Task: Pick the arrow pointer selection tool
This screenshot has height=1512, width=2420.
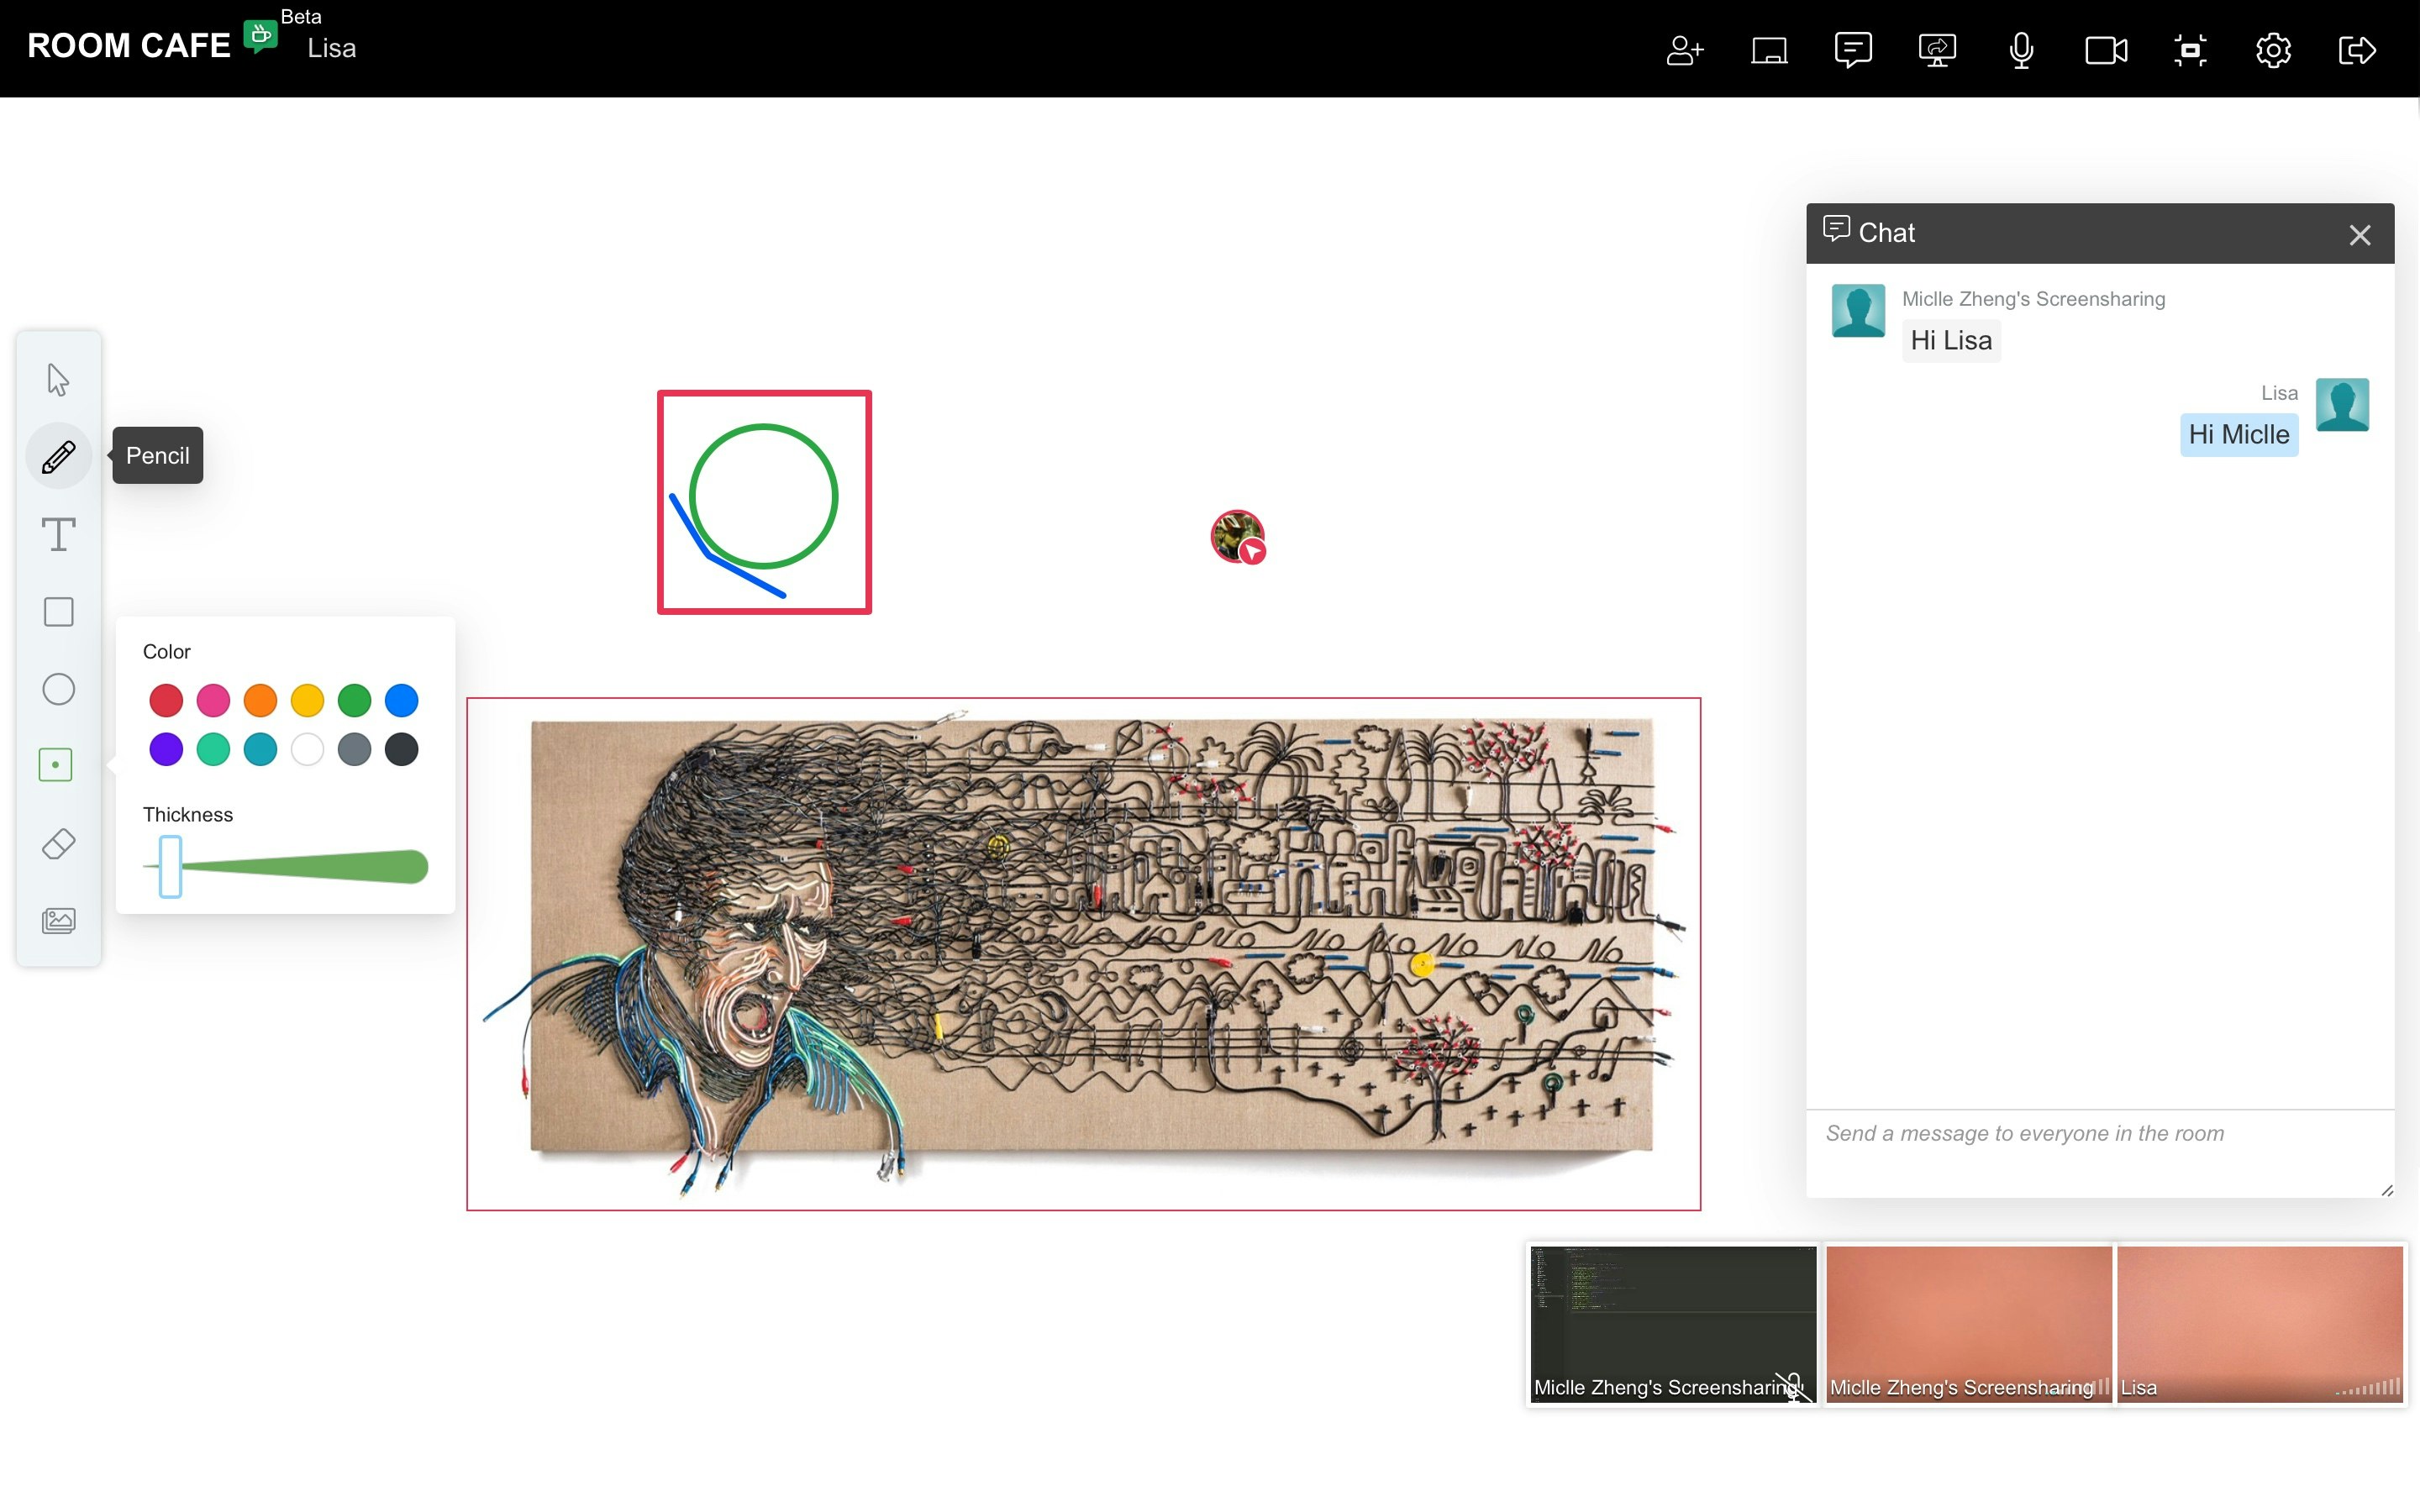Action: [58, 380]
